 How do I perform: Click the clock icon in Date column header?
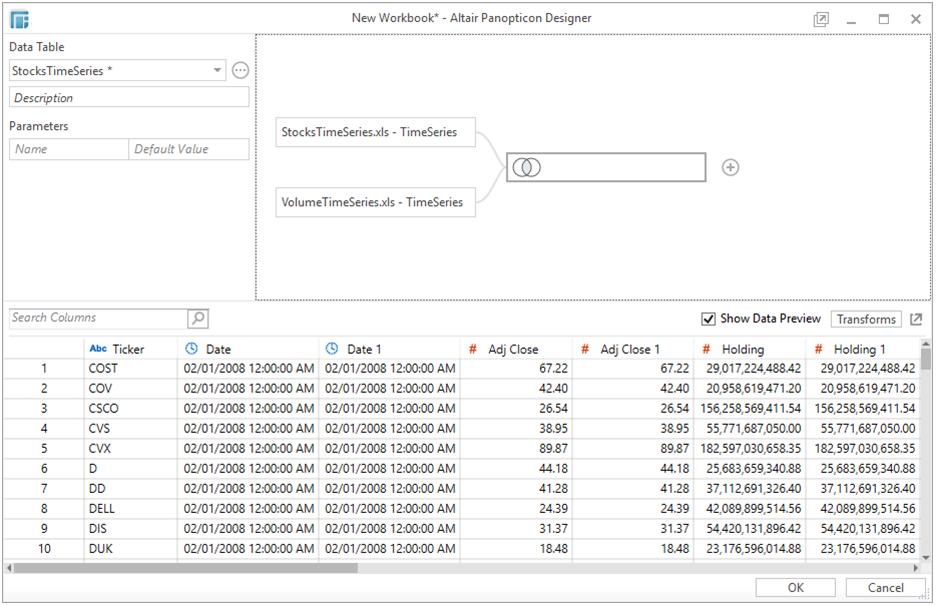point(191,349)
